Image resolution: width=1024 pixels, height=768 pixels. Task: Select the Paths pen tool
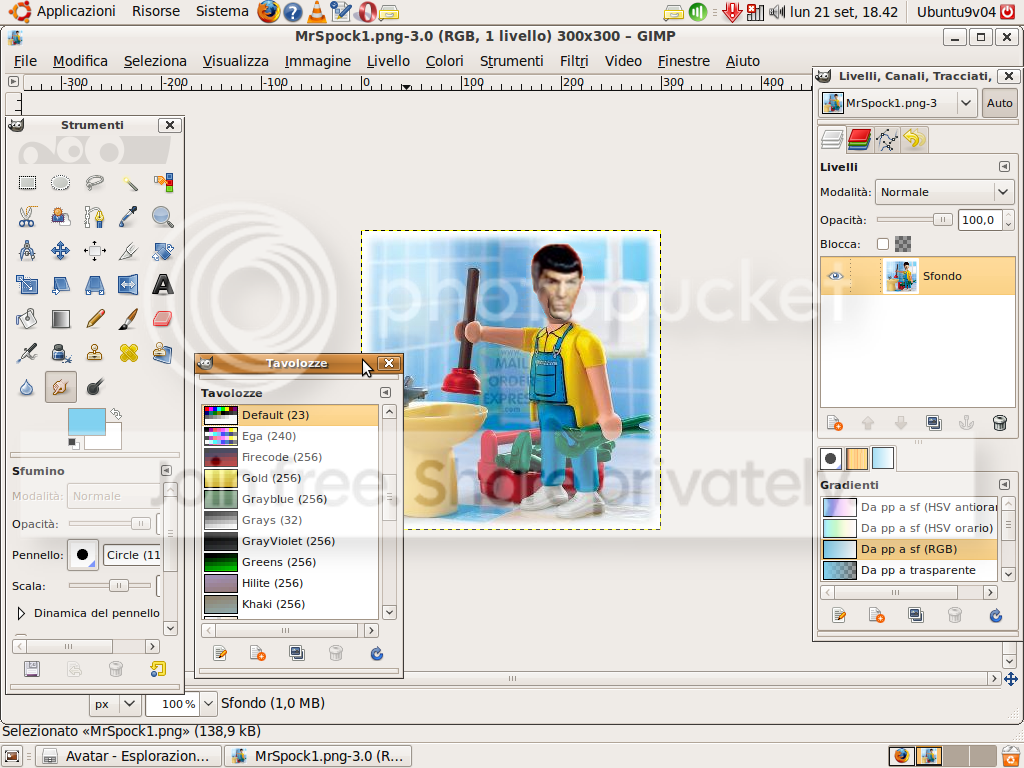pos(95,217)
